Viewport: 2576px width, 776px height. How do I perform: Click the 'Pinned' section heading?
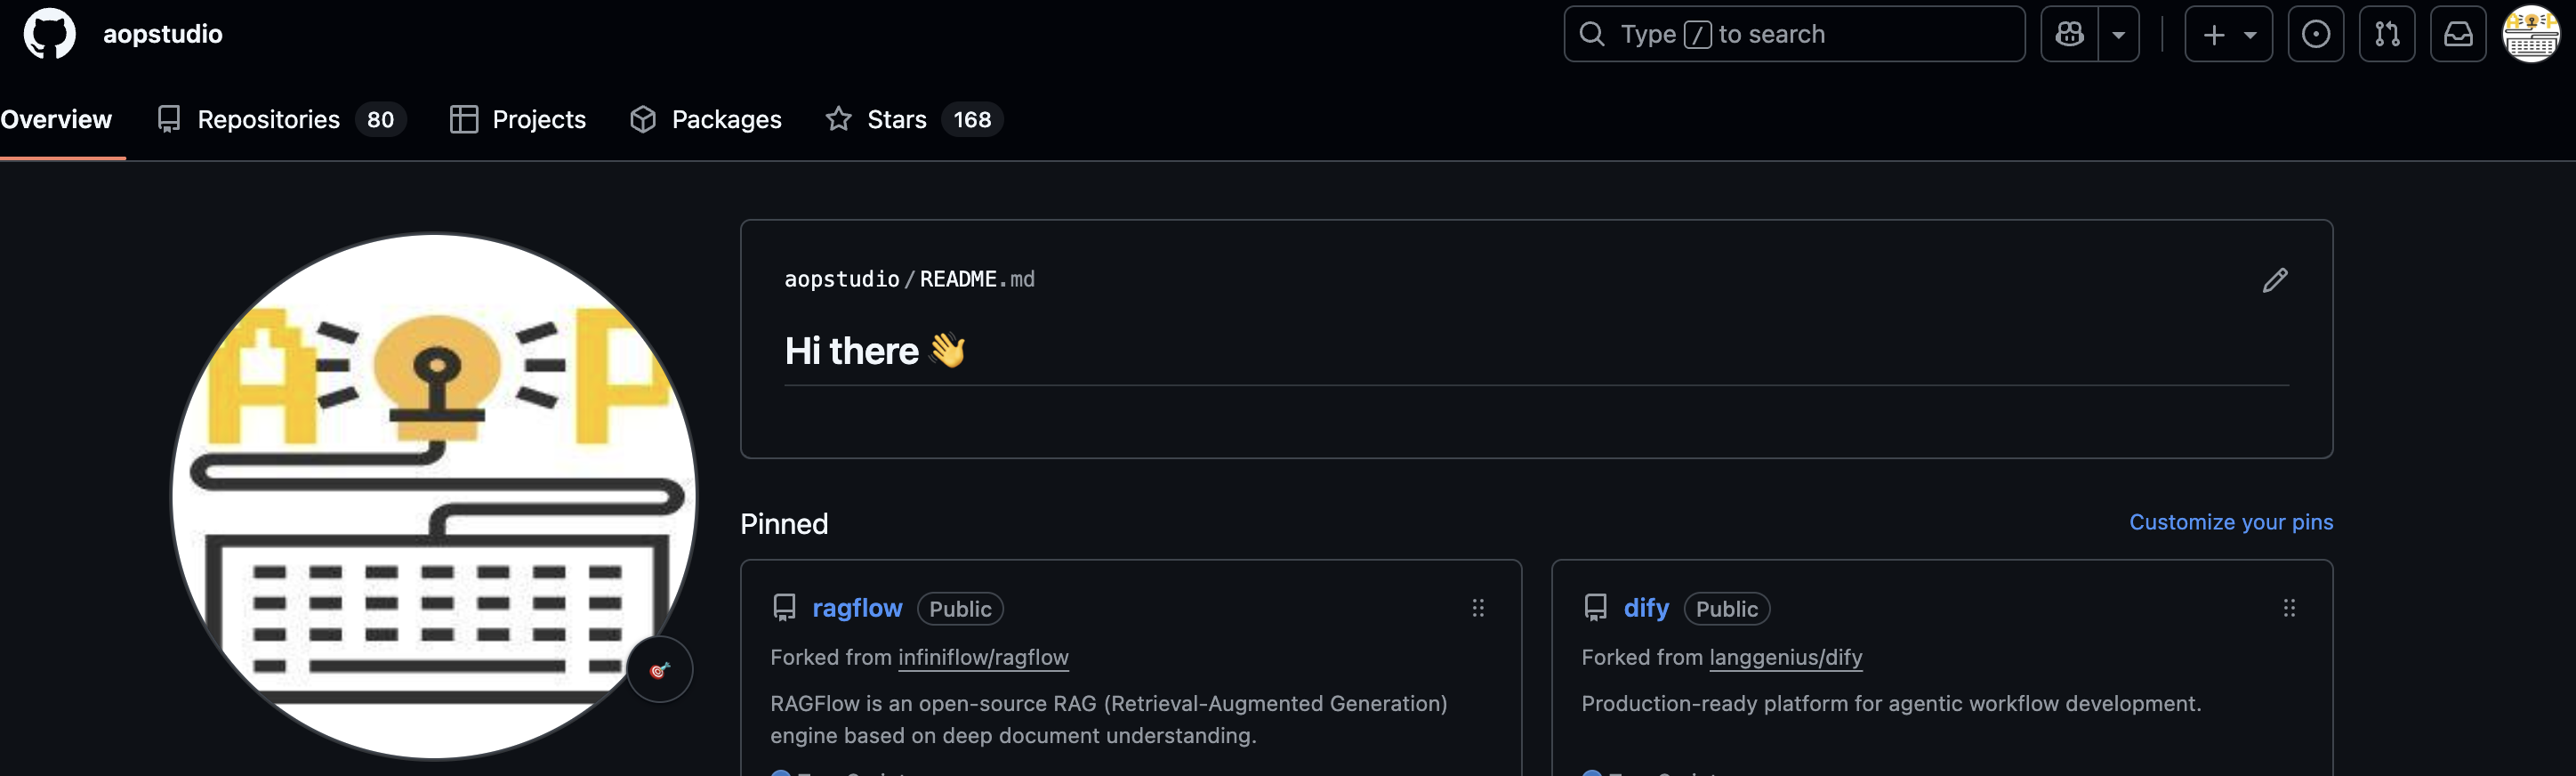click(x=784, y=523)
